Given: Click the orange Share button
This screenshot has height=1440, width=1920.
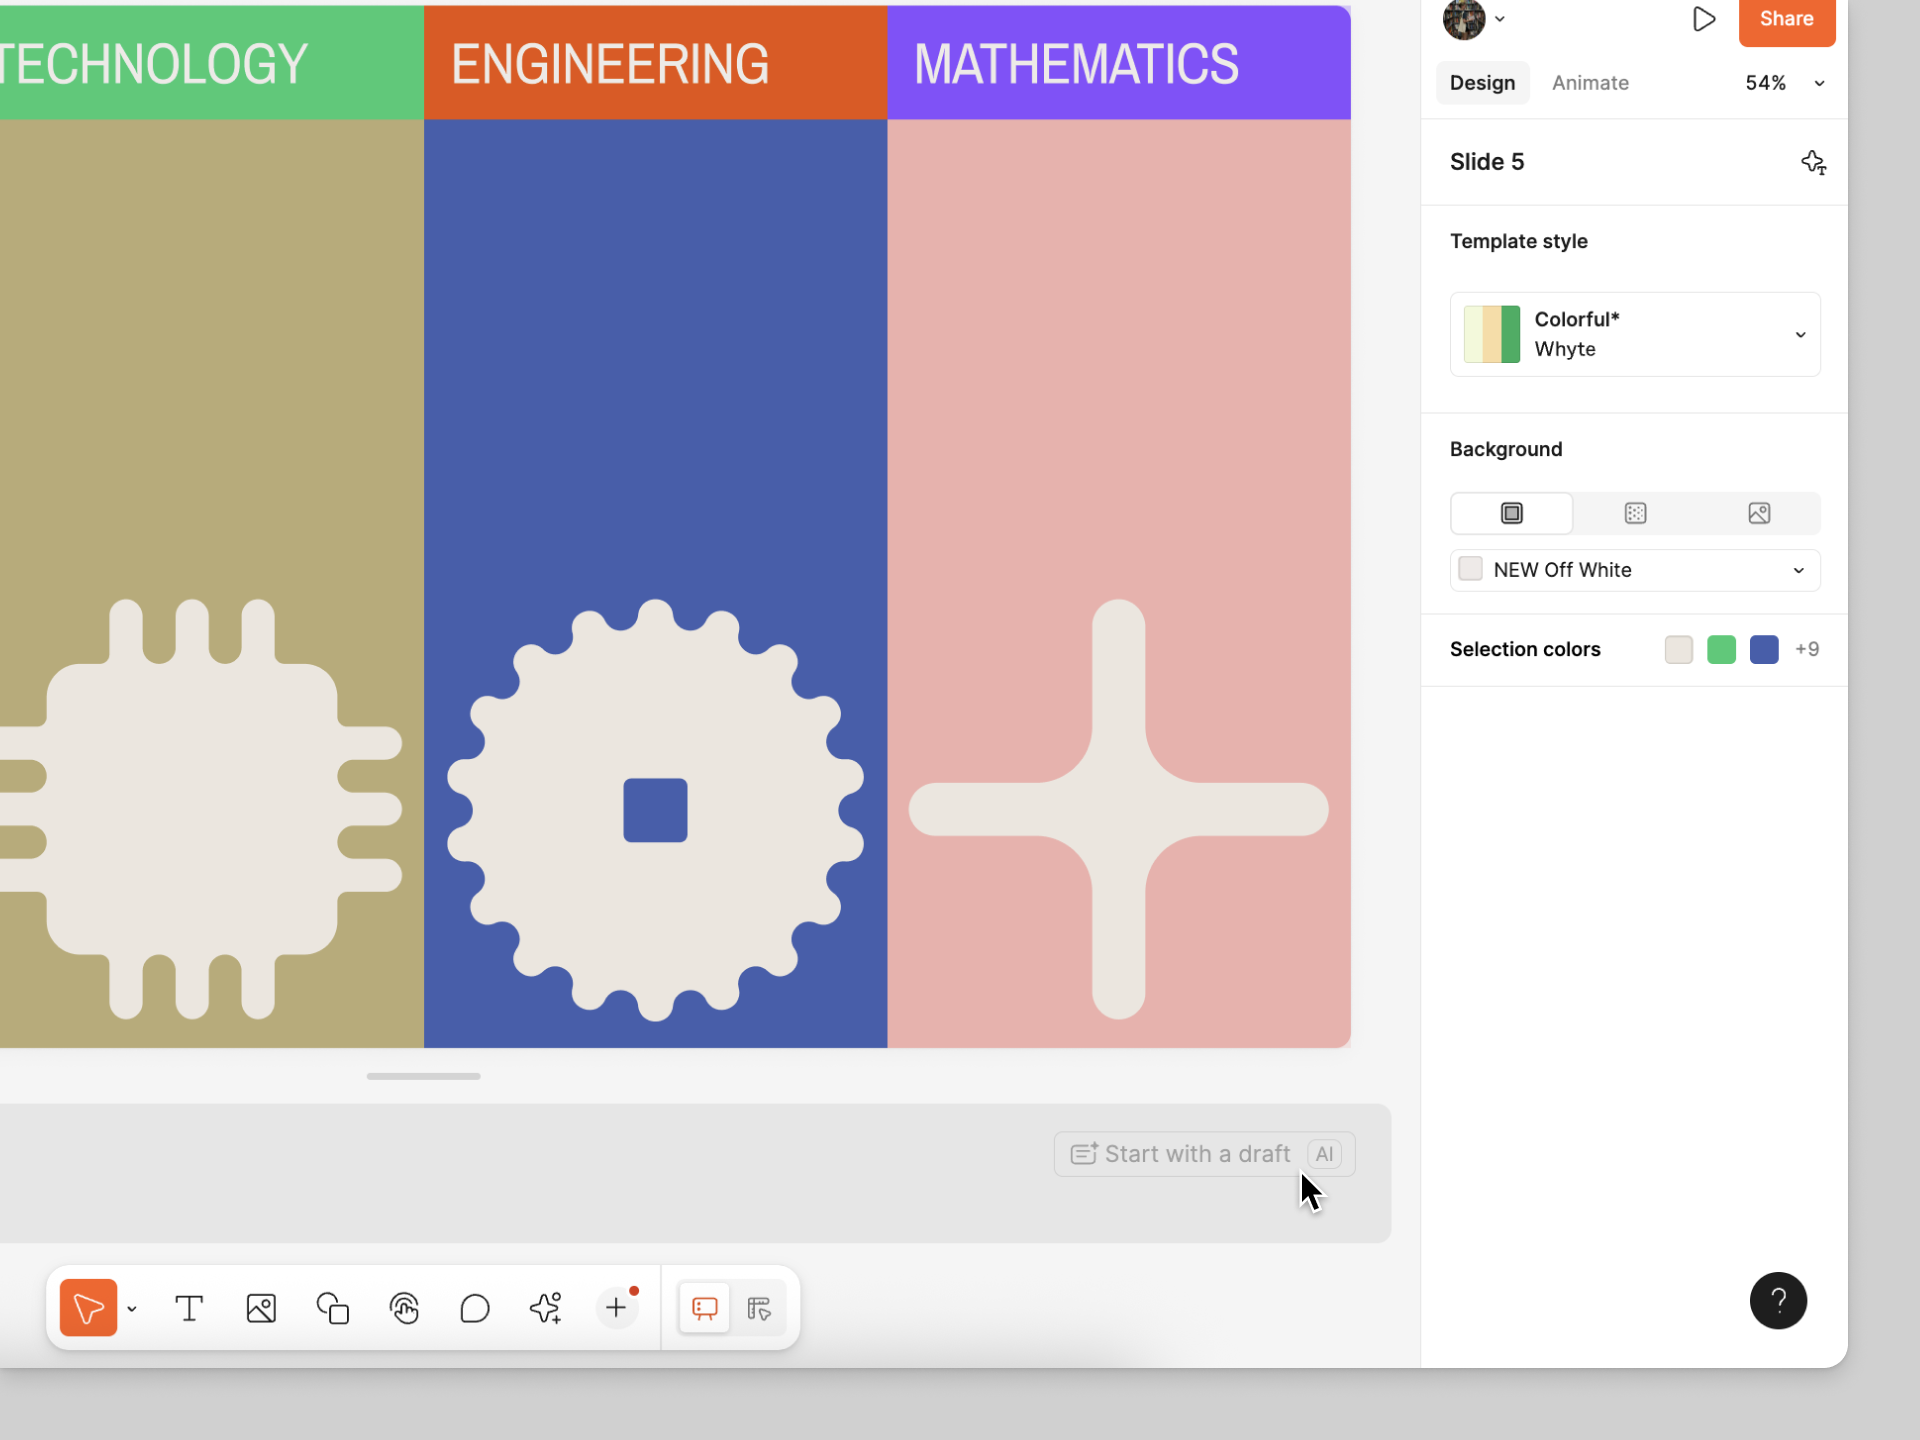Looking at the screenshot, I should [1786, 20].
